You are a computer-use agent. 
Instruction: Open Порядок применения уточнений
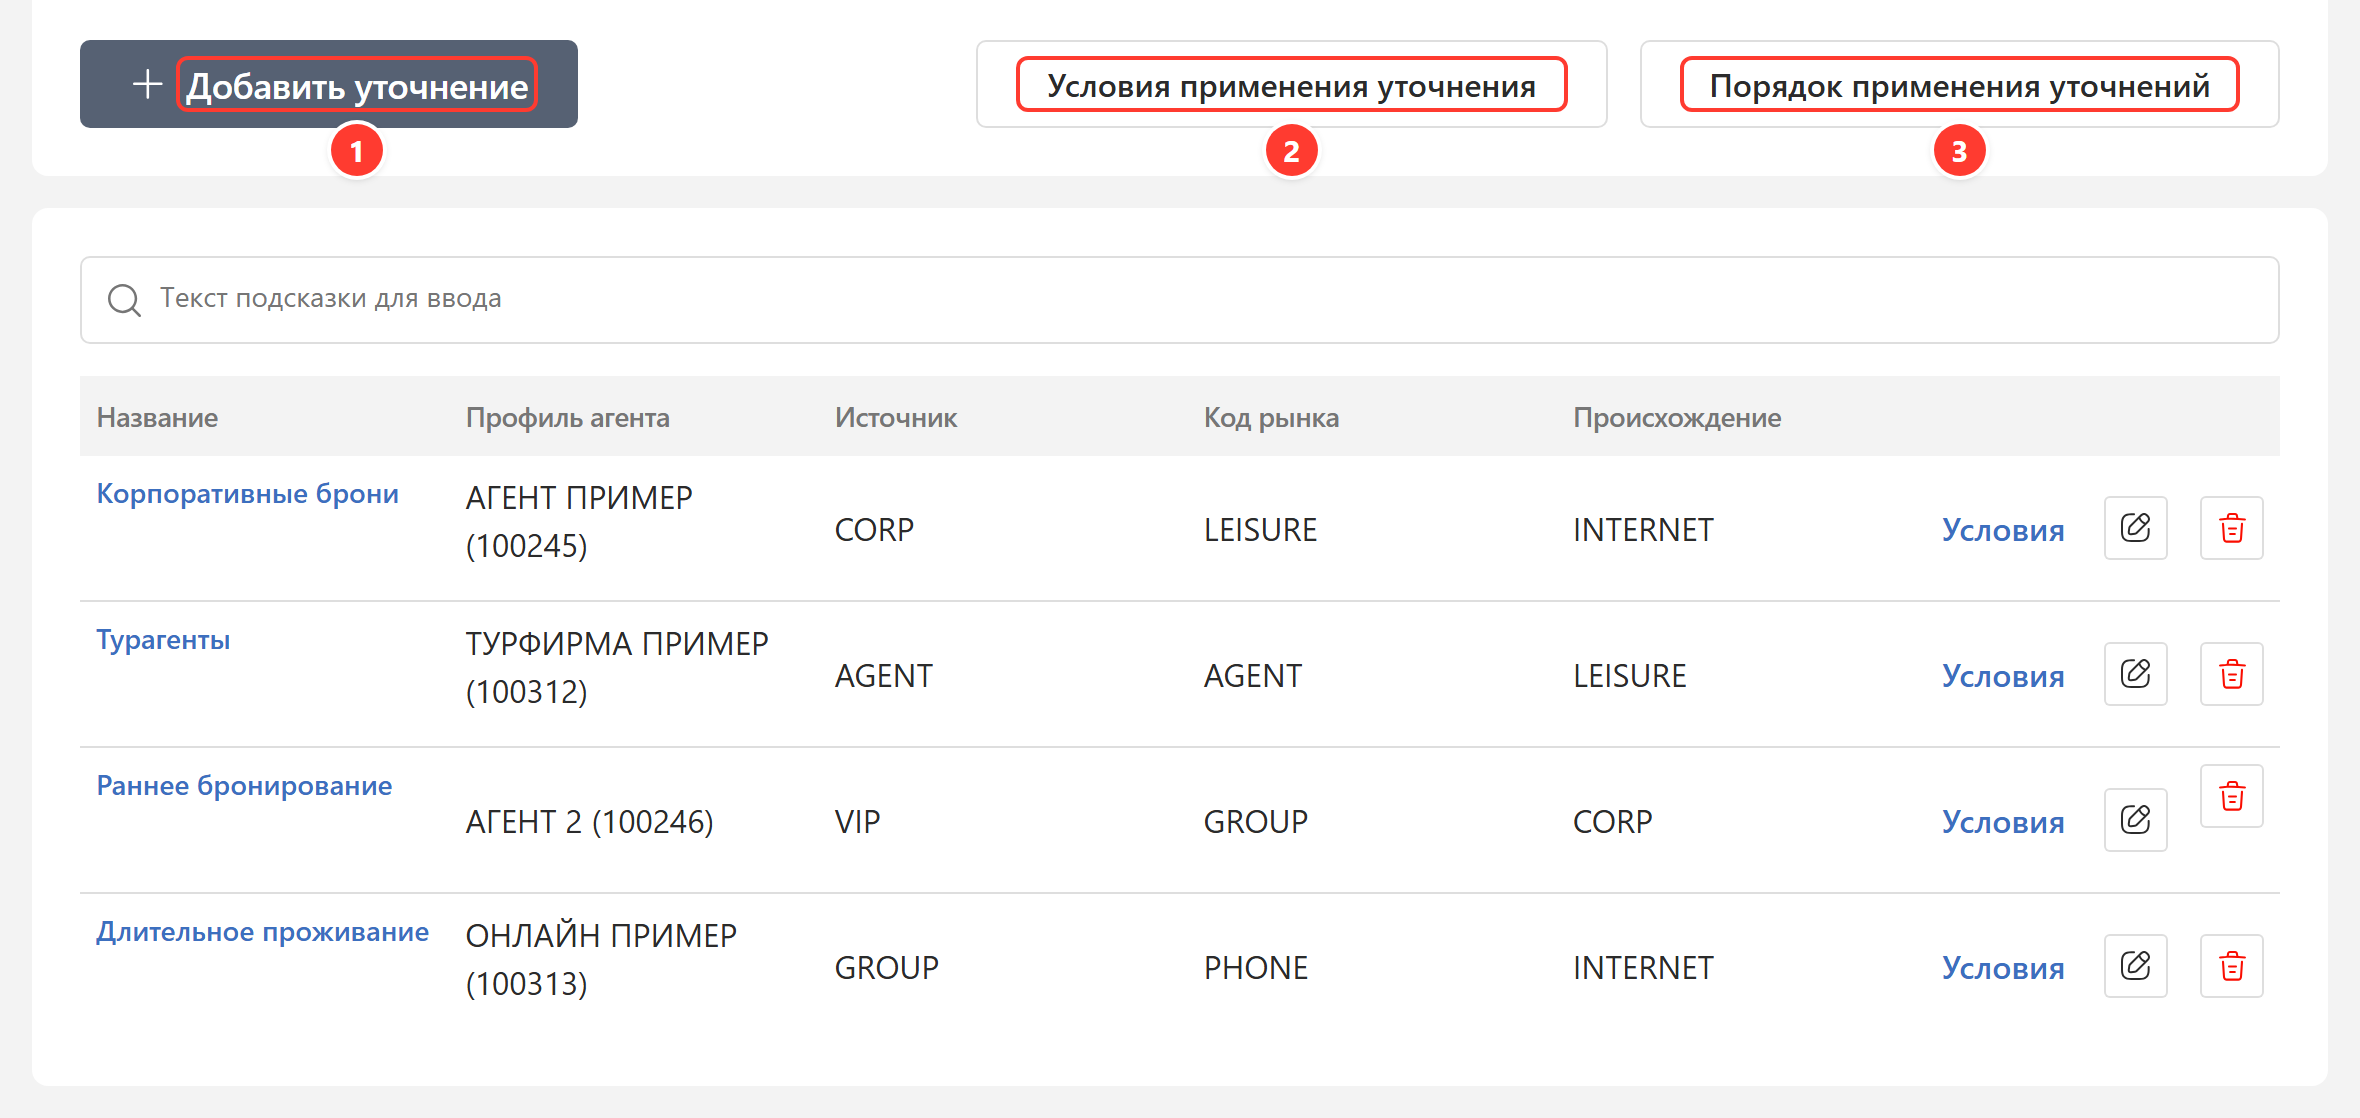pos(1959,84)
